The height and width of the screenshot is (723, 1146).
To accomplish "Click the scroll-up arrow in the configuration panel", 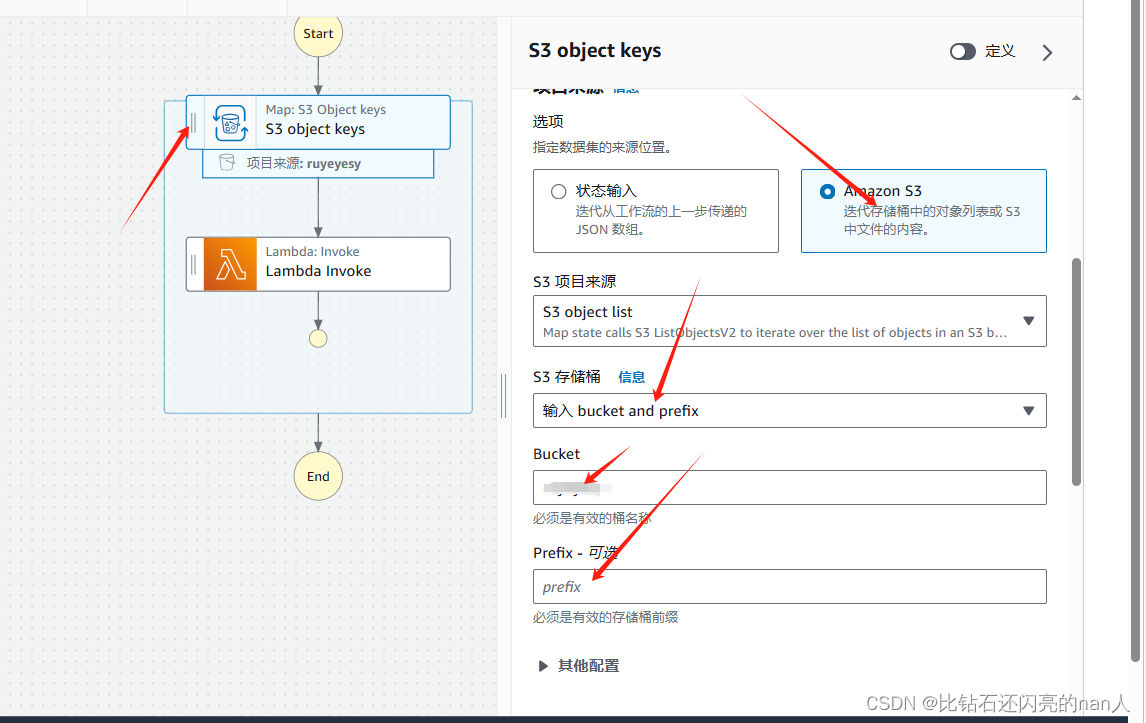I will [1076, 98].
